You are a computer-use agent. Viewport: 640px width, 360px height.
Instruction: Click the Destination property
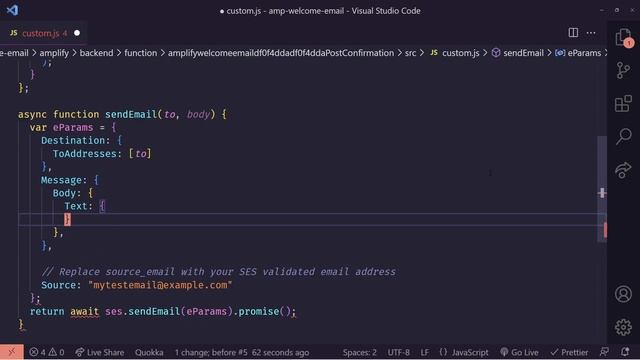coord(73,140)
